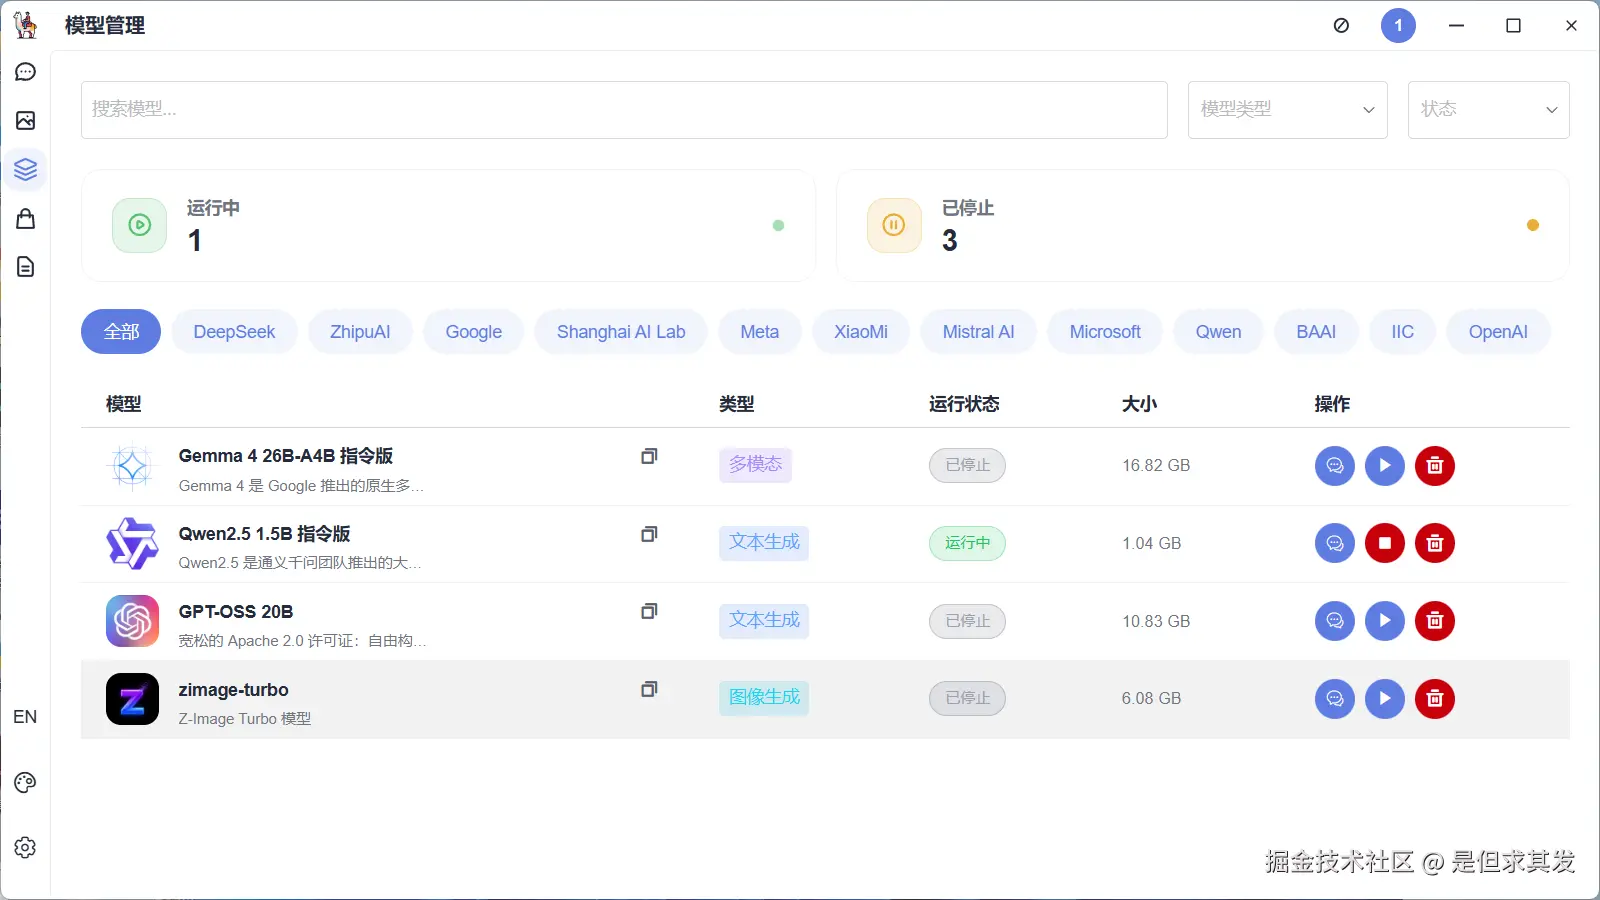Click the 已停止 badge in the Gemma row
1600x900 pixels.
pos(967,465)
